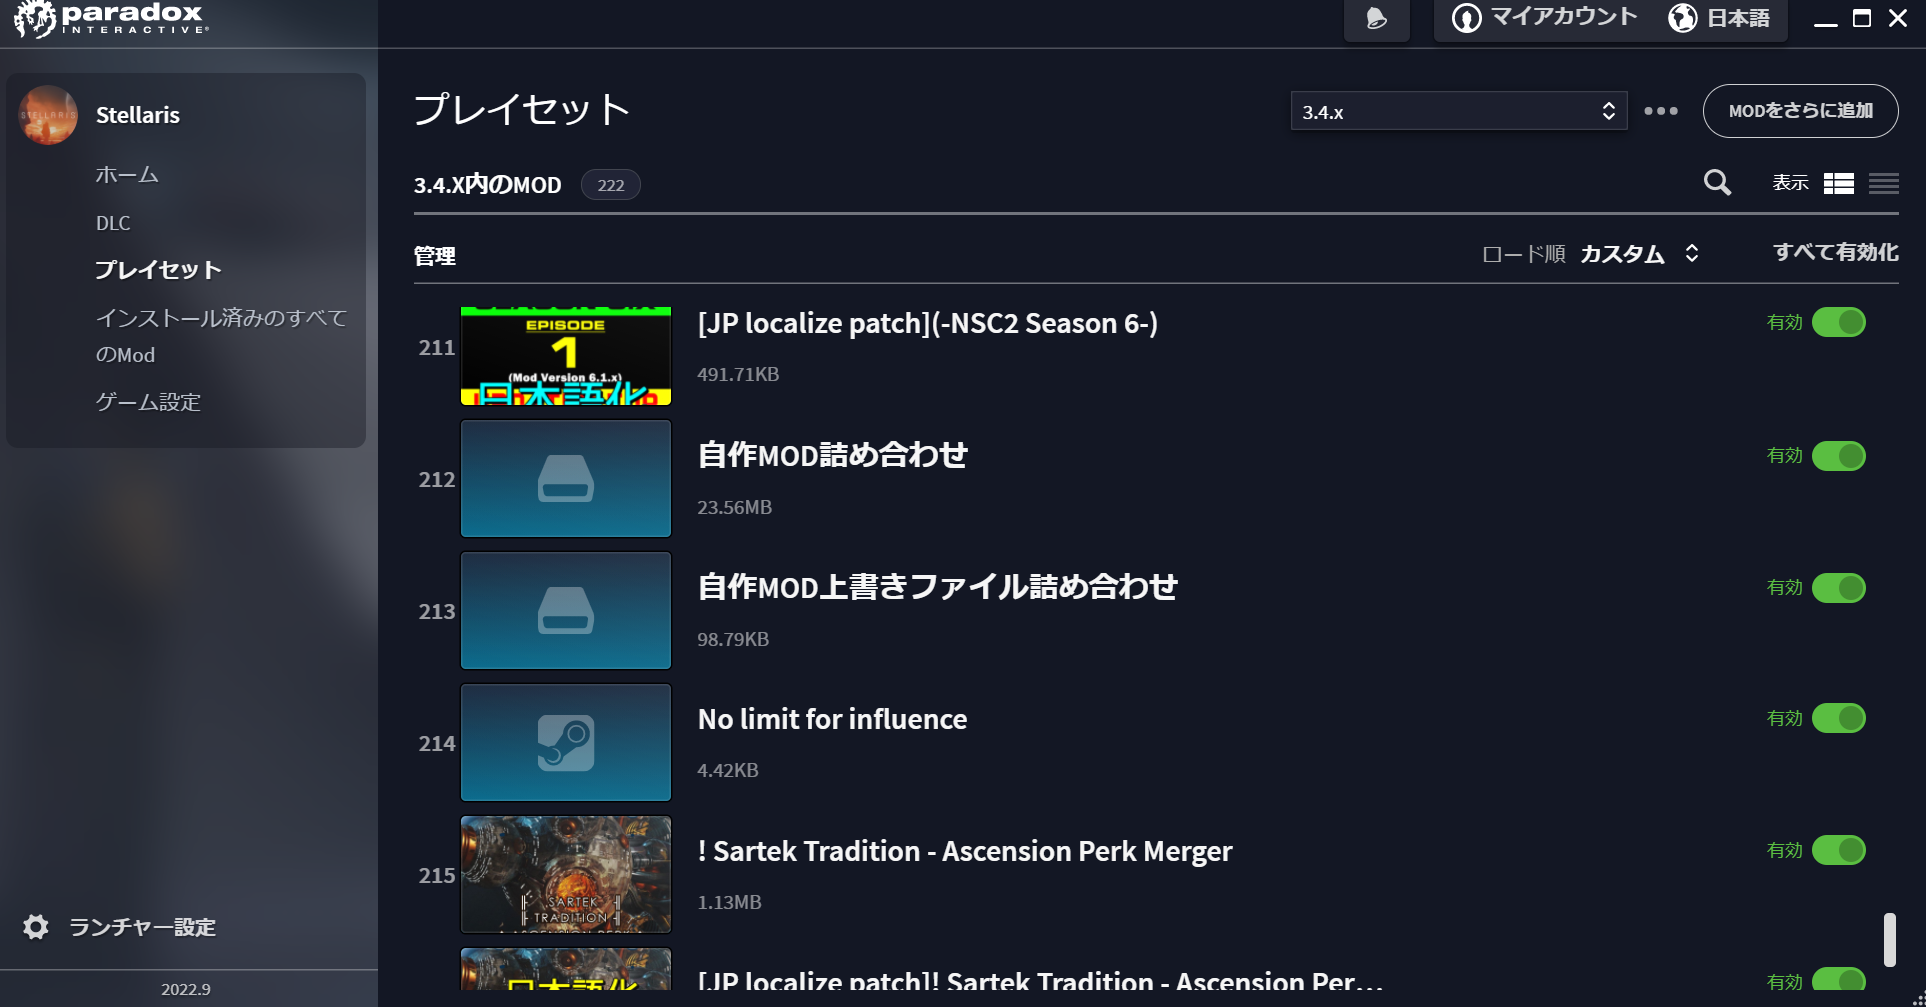Click file size 4.42KB
The image size is (1926, 1007).
[x=728, y=770]
